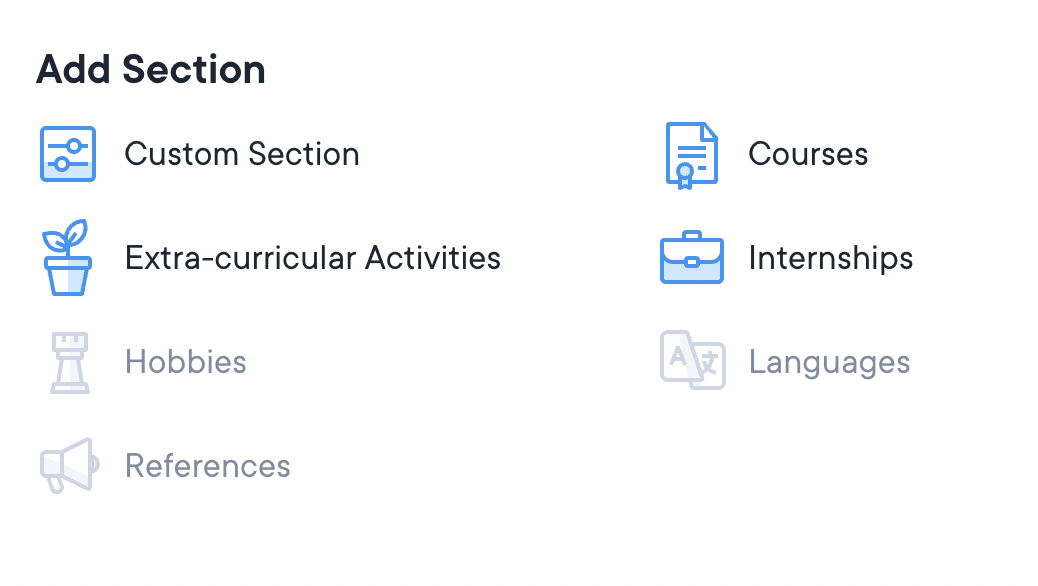Screen dimensions: 1038x586
Task: Select the Custom Section text label
Action: coord(241,154)
